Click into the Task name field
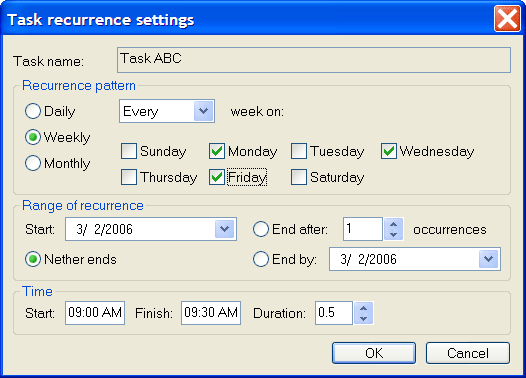The width and height of the screenshot is (526, 378). coord(314,60)
